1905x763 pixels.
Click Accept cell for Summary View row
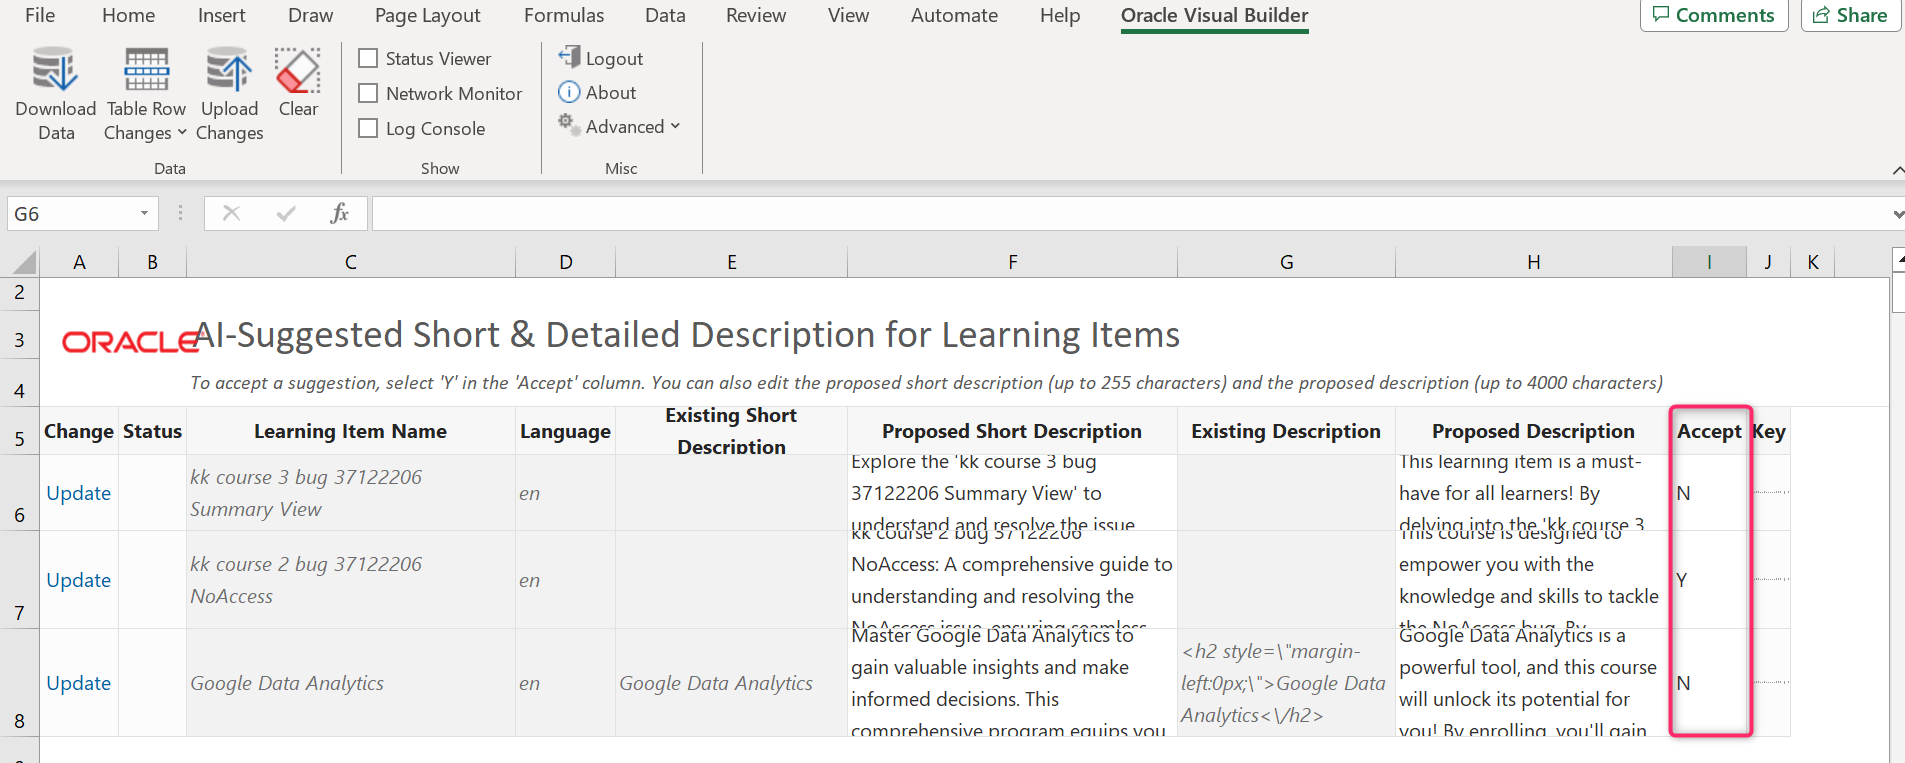pos(1709,493)
